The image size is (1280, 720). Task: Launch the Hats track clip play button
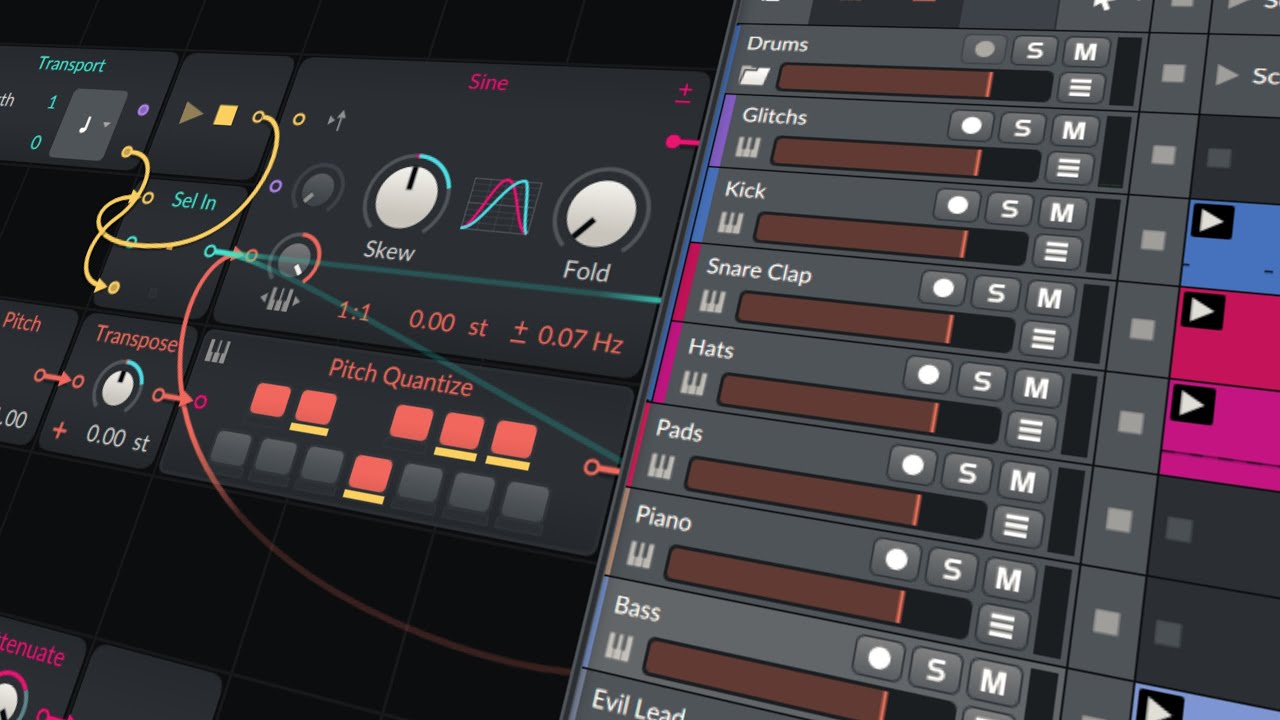coord(1191,404)
